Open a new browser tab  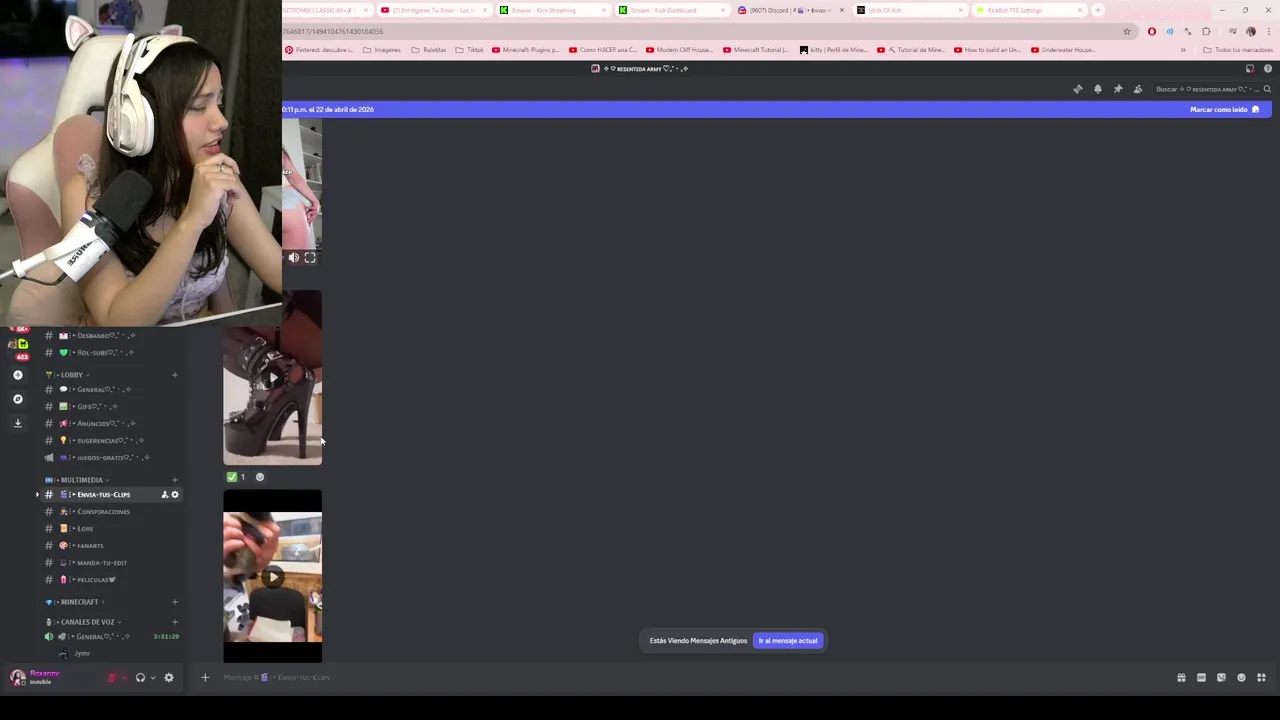coord(1097,10)
